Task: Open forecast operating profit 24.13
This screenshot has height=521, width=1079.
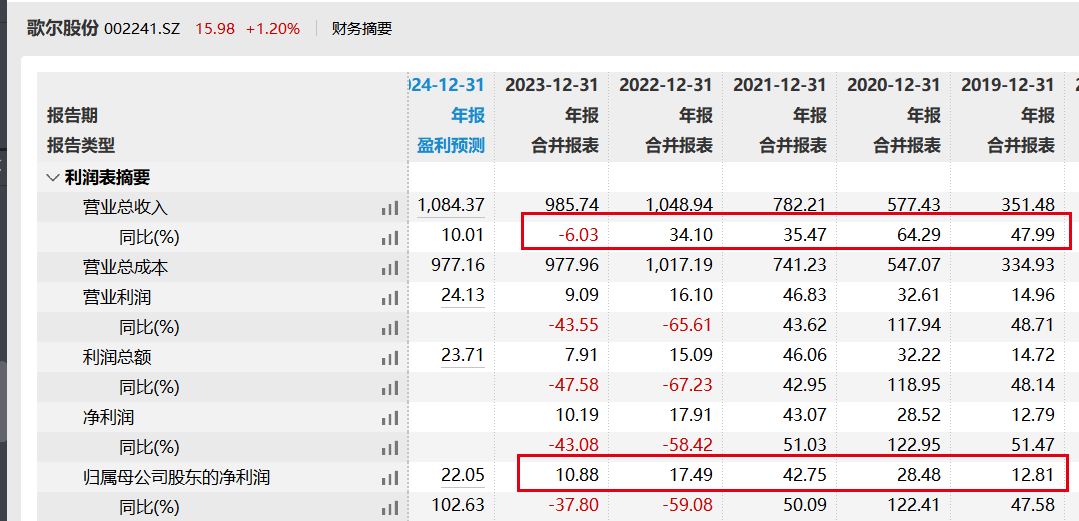Action: (x=462, y=295)
